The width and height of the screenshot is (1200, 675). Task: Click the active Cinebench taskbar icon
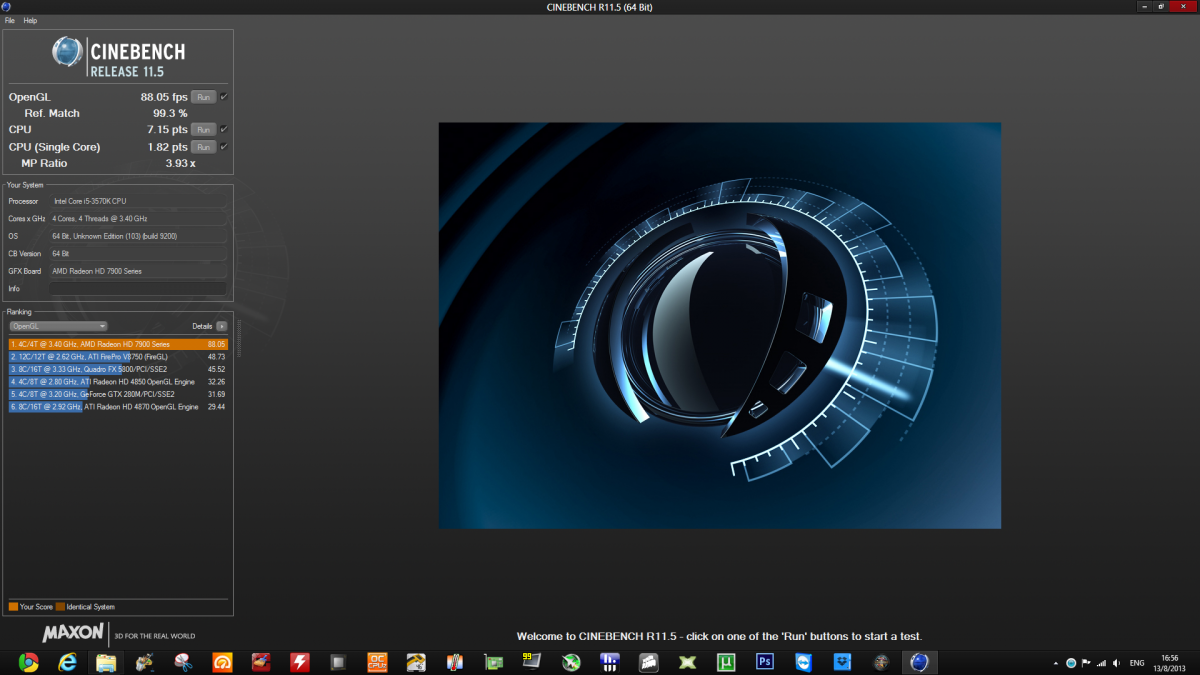(x=918, y=662)
